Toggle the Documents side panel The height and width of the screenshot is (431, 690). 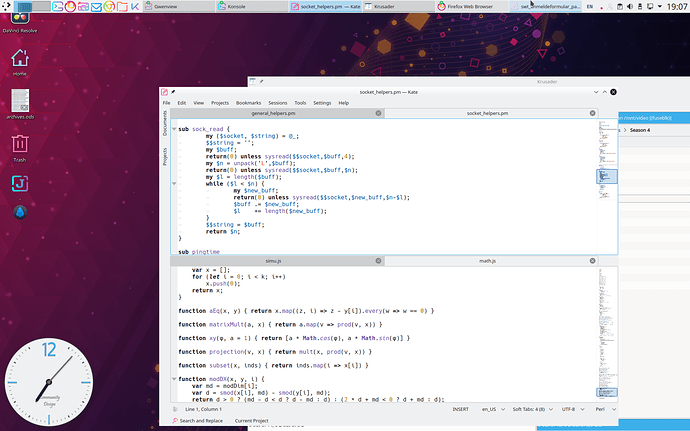[x=165, y=123]
